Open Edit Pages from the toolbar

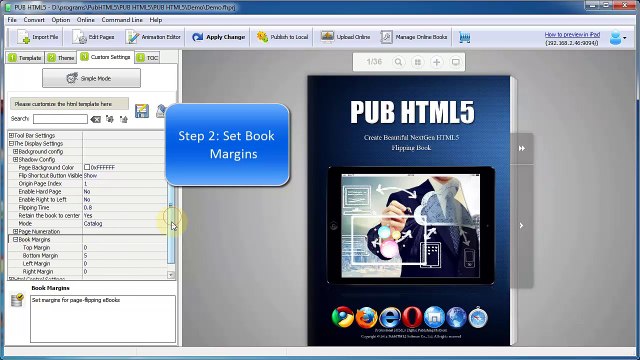pyautogui.click(x=93, y=37)
